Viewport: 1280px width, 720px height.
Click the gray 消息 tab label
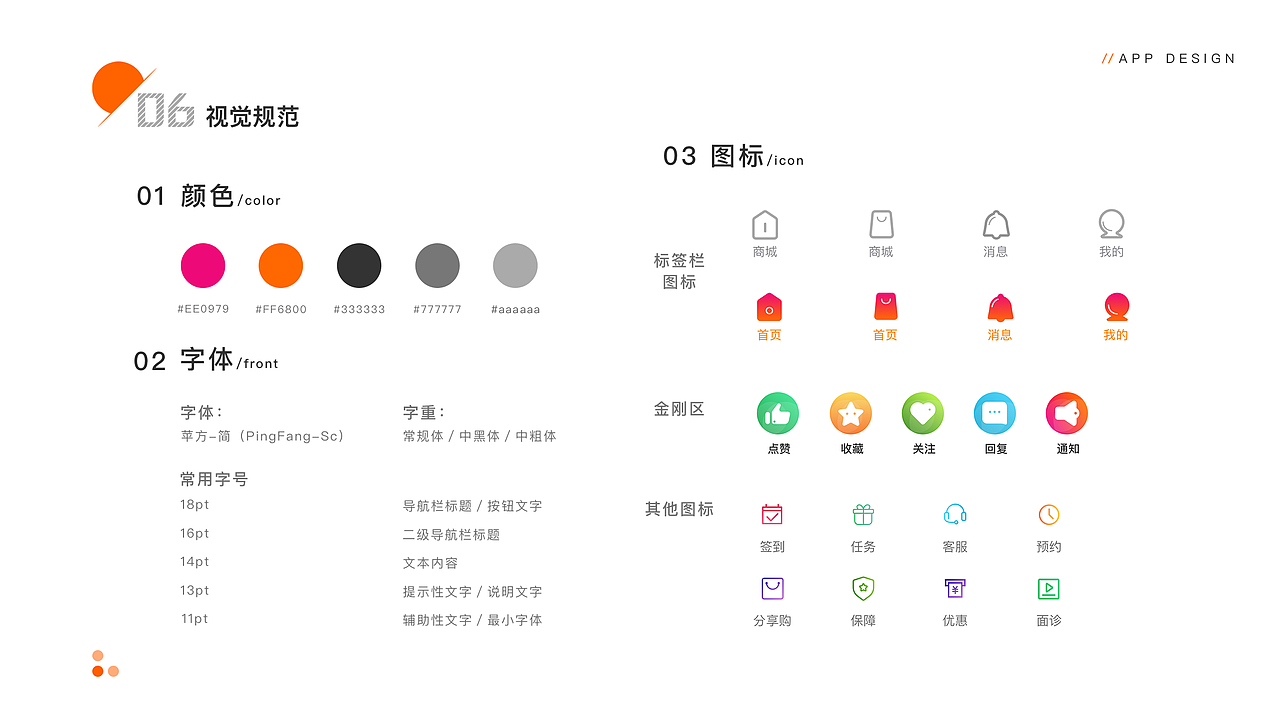pos(996,252)
